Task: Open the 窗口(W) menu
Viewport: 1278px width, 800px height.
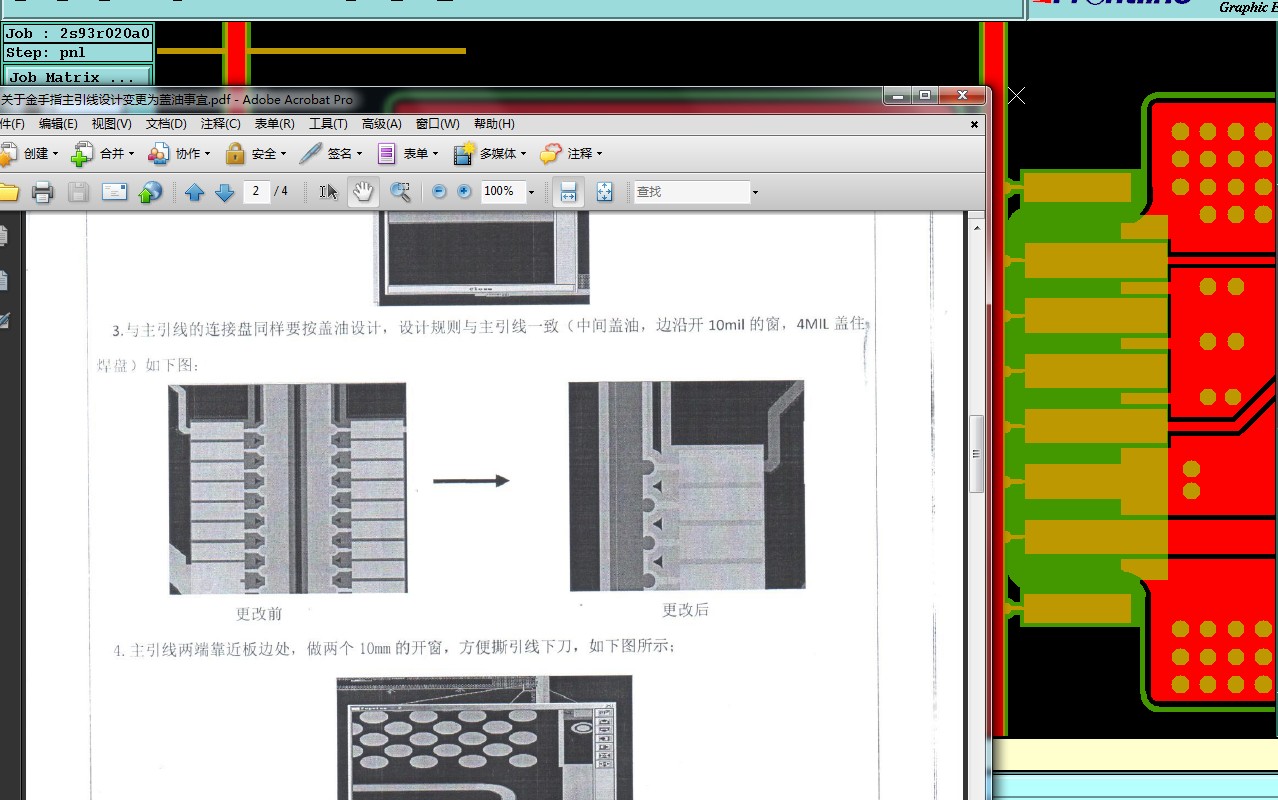Action: [x=437, y=124]
